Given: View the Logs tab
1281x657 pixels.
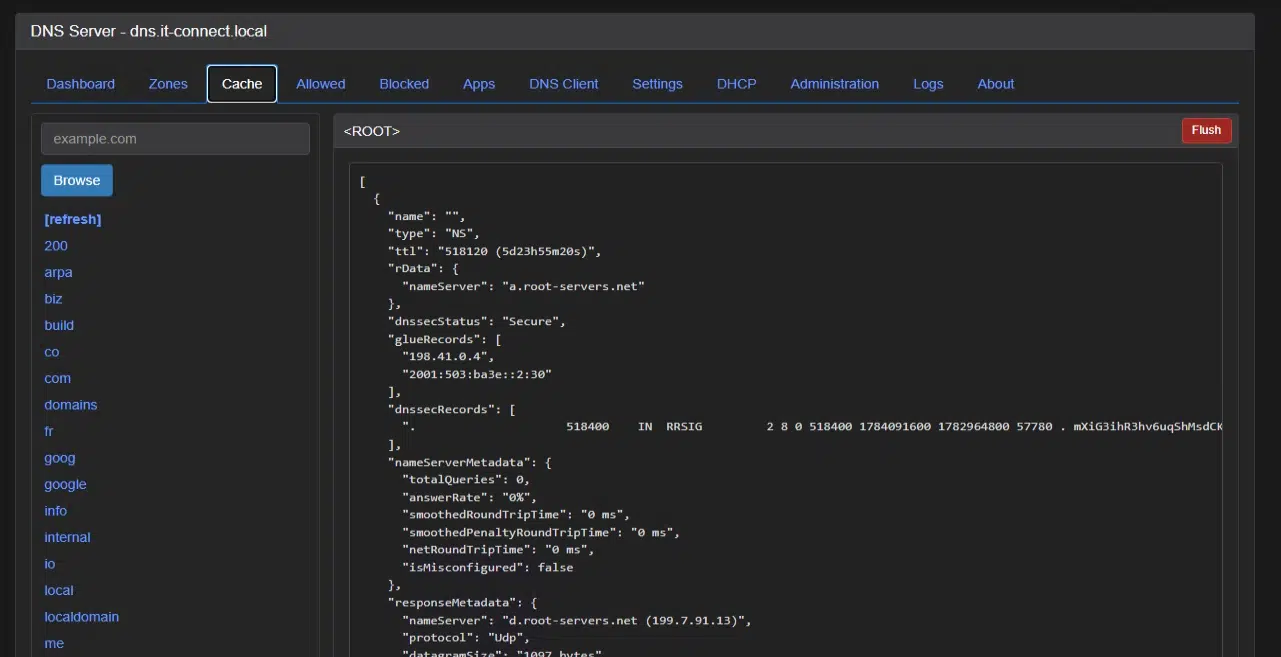Looking at the screenshot, I should 928,84.
